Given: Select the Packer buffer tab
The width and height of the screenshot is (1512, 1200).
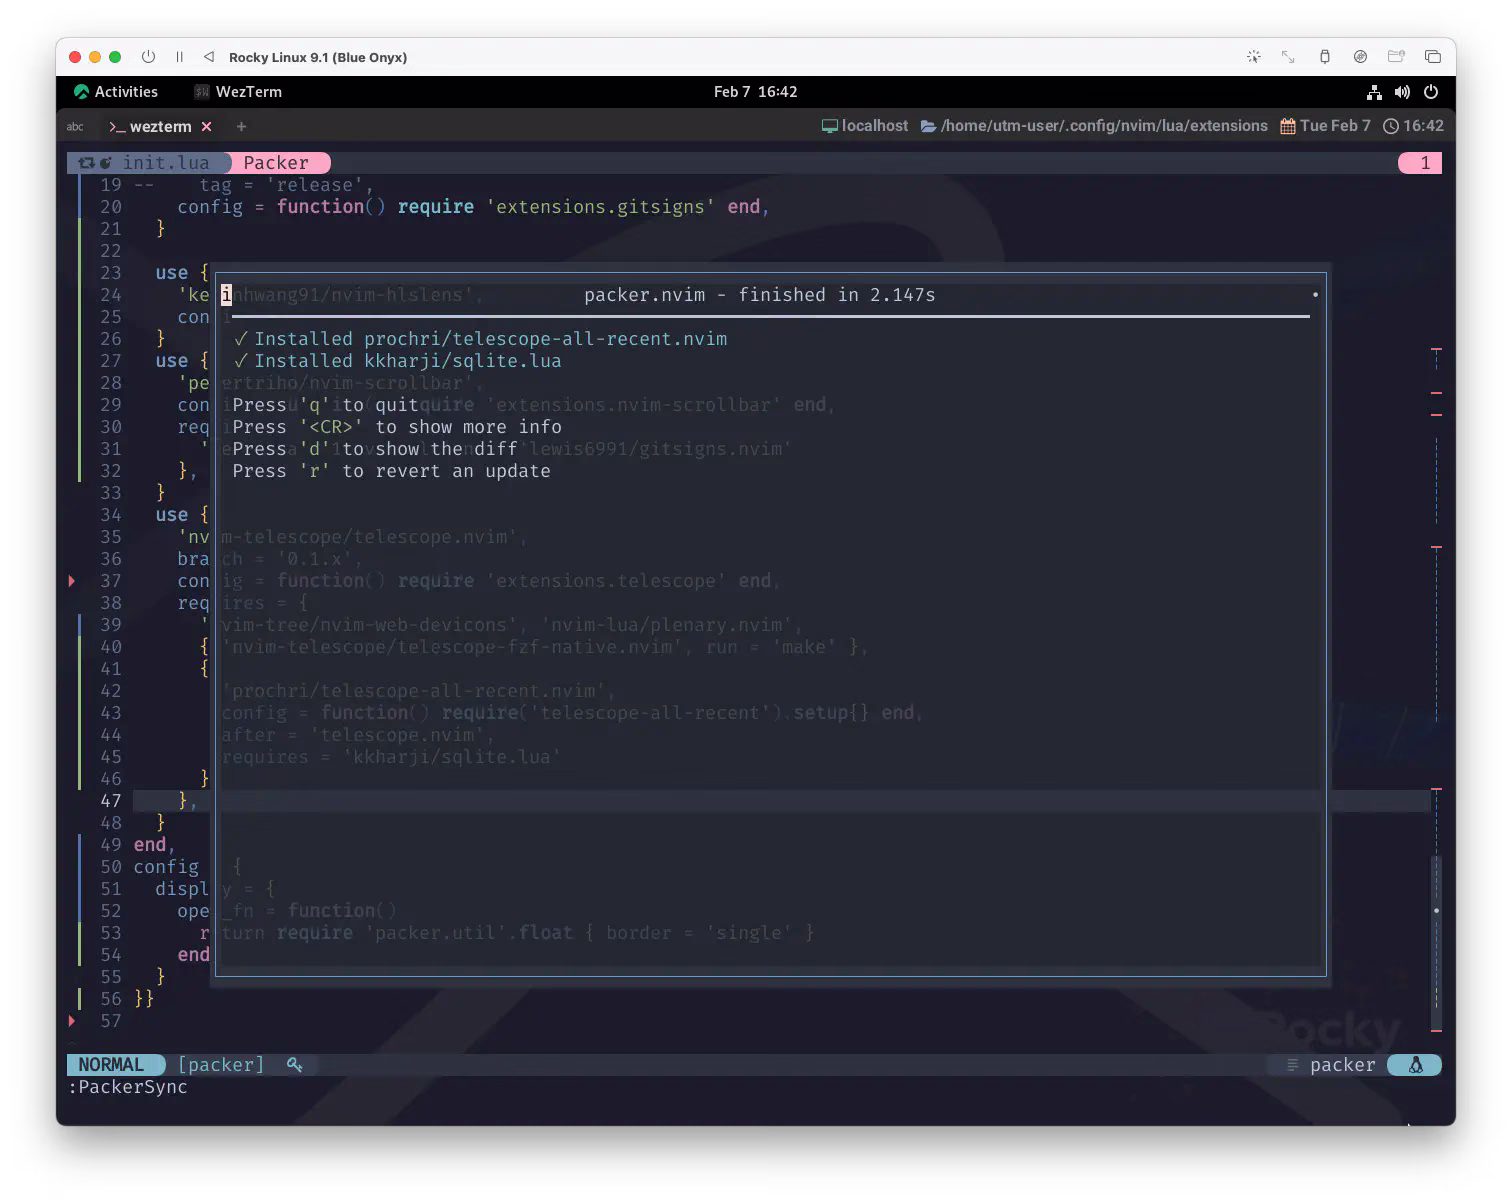Looking at the screenshot, I should coord(276,163).
